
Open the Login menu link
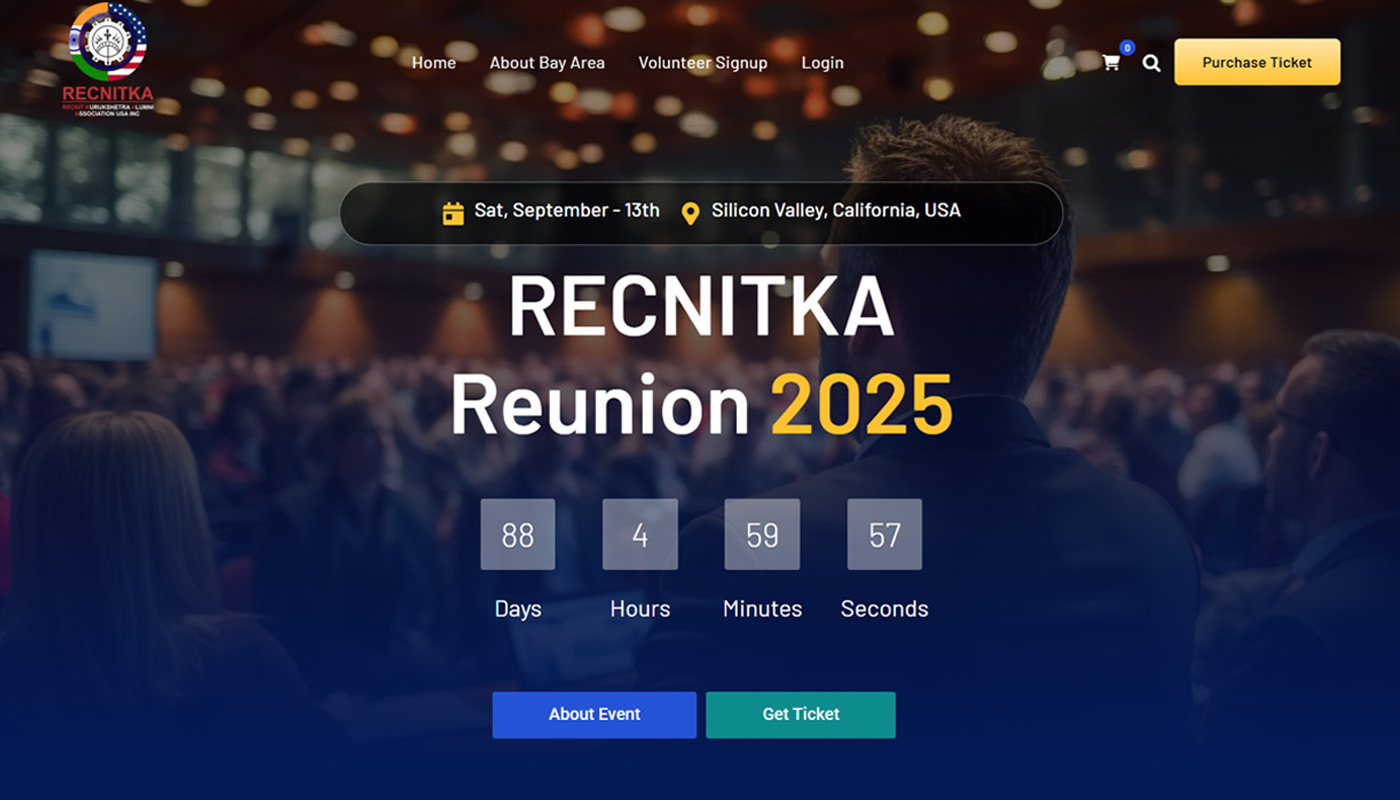(x=822, y=62)
